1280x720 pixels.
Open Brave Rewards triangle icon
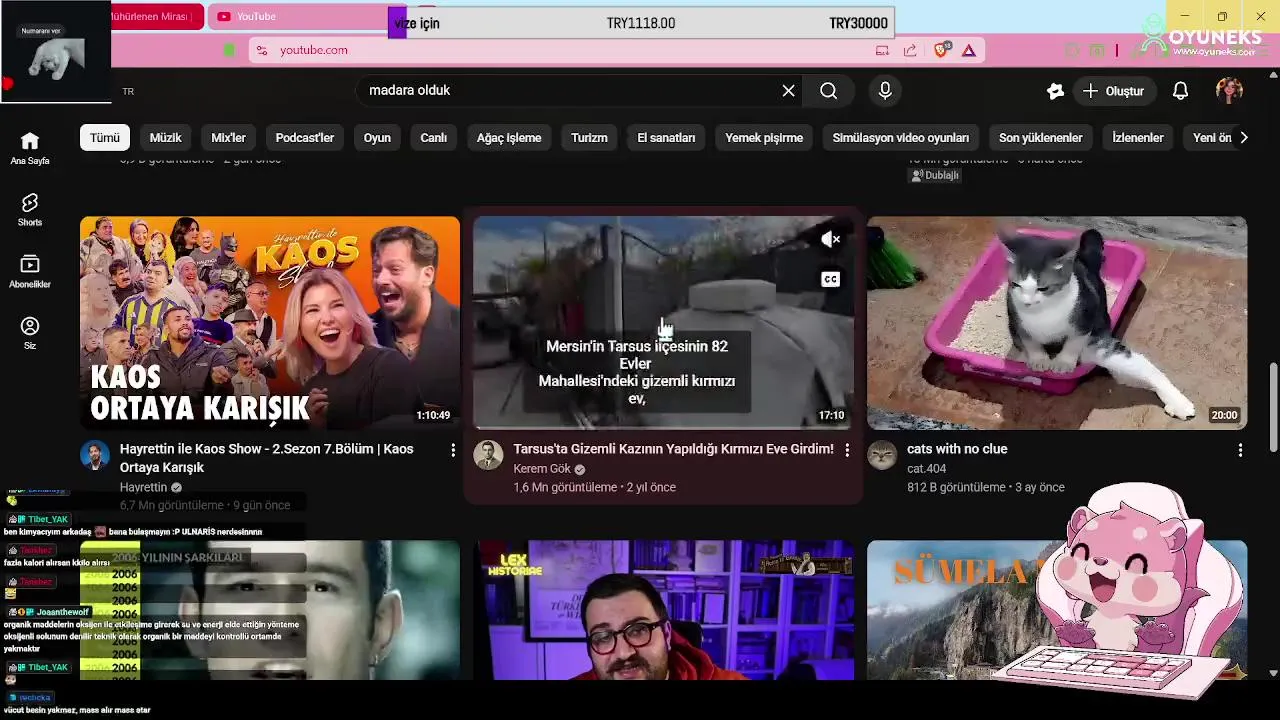click(969, 50)
